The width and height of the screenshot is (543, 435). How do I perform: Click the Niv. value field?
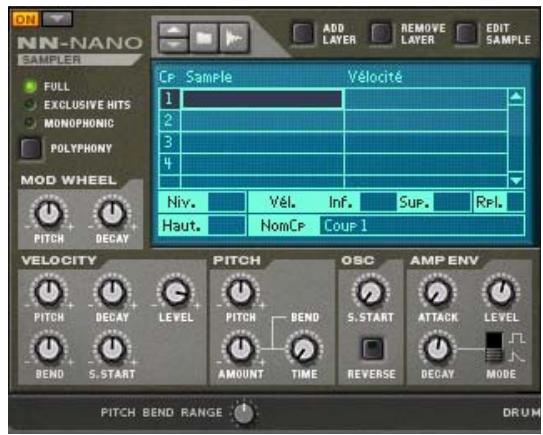(x=226, y=202)
